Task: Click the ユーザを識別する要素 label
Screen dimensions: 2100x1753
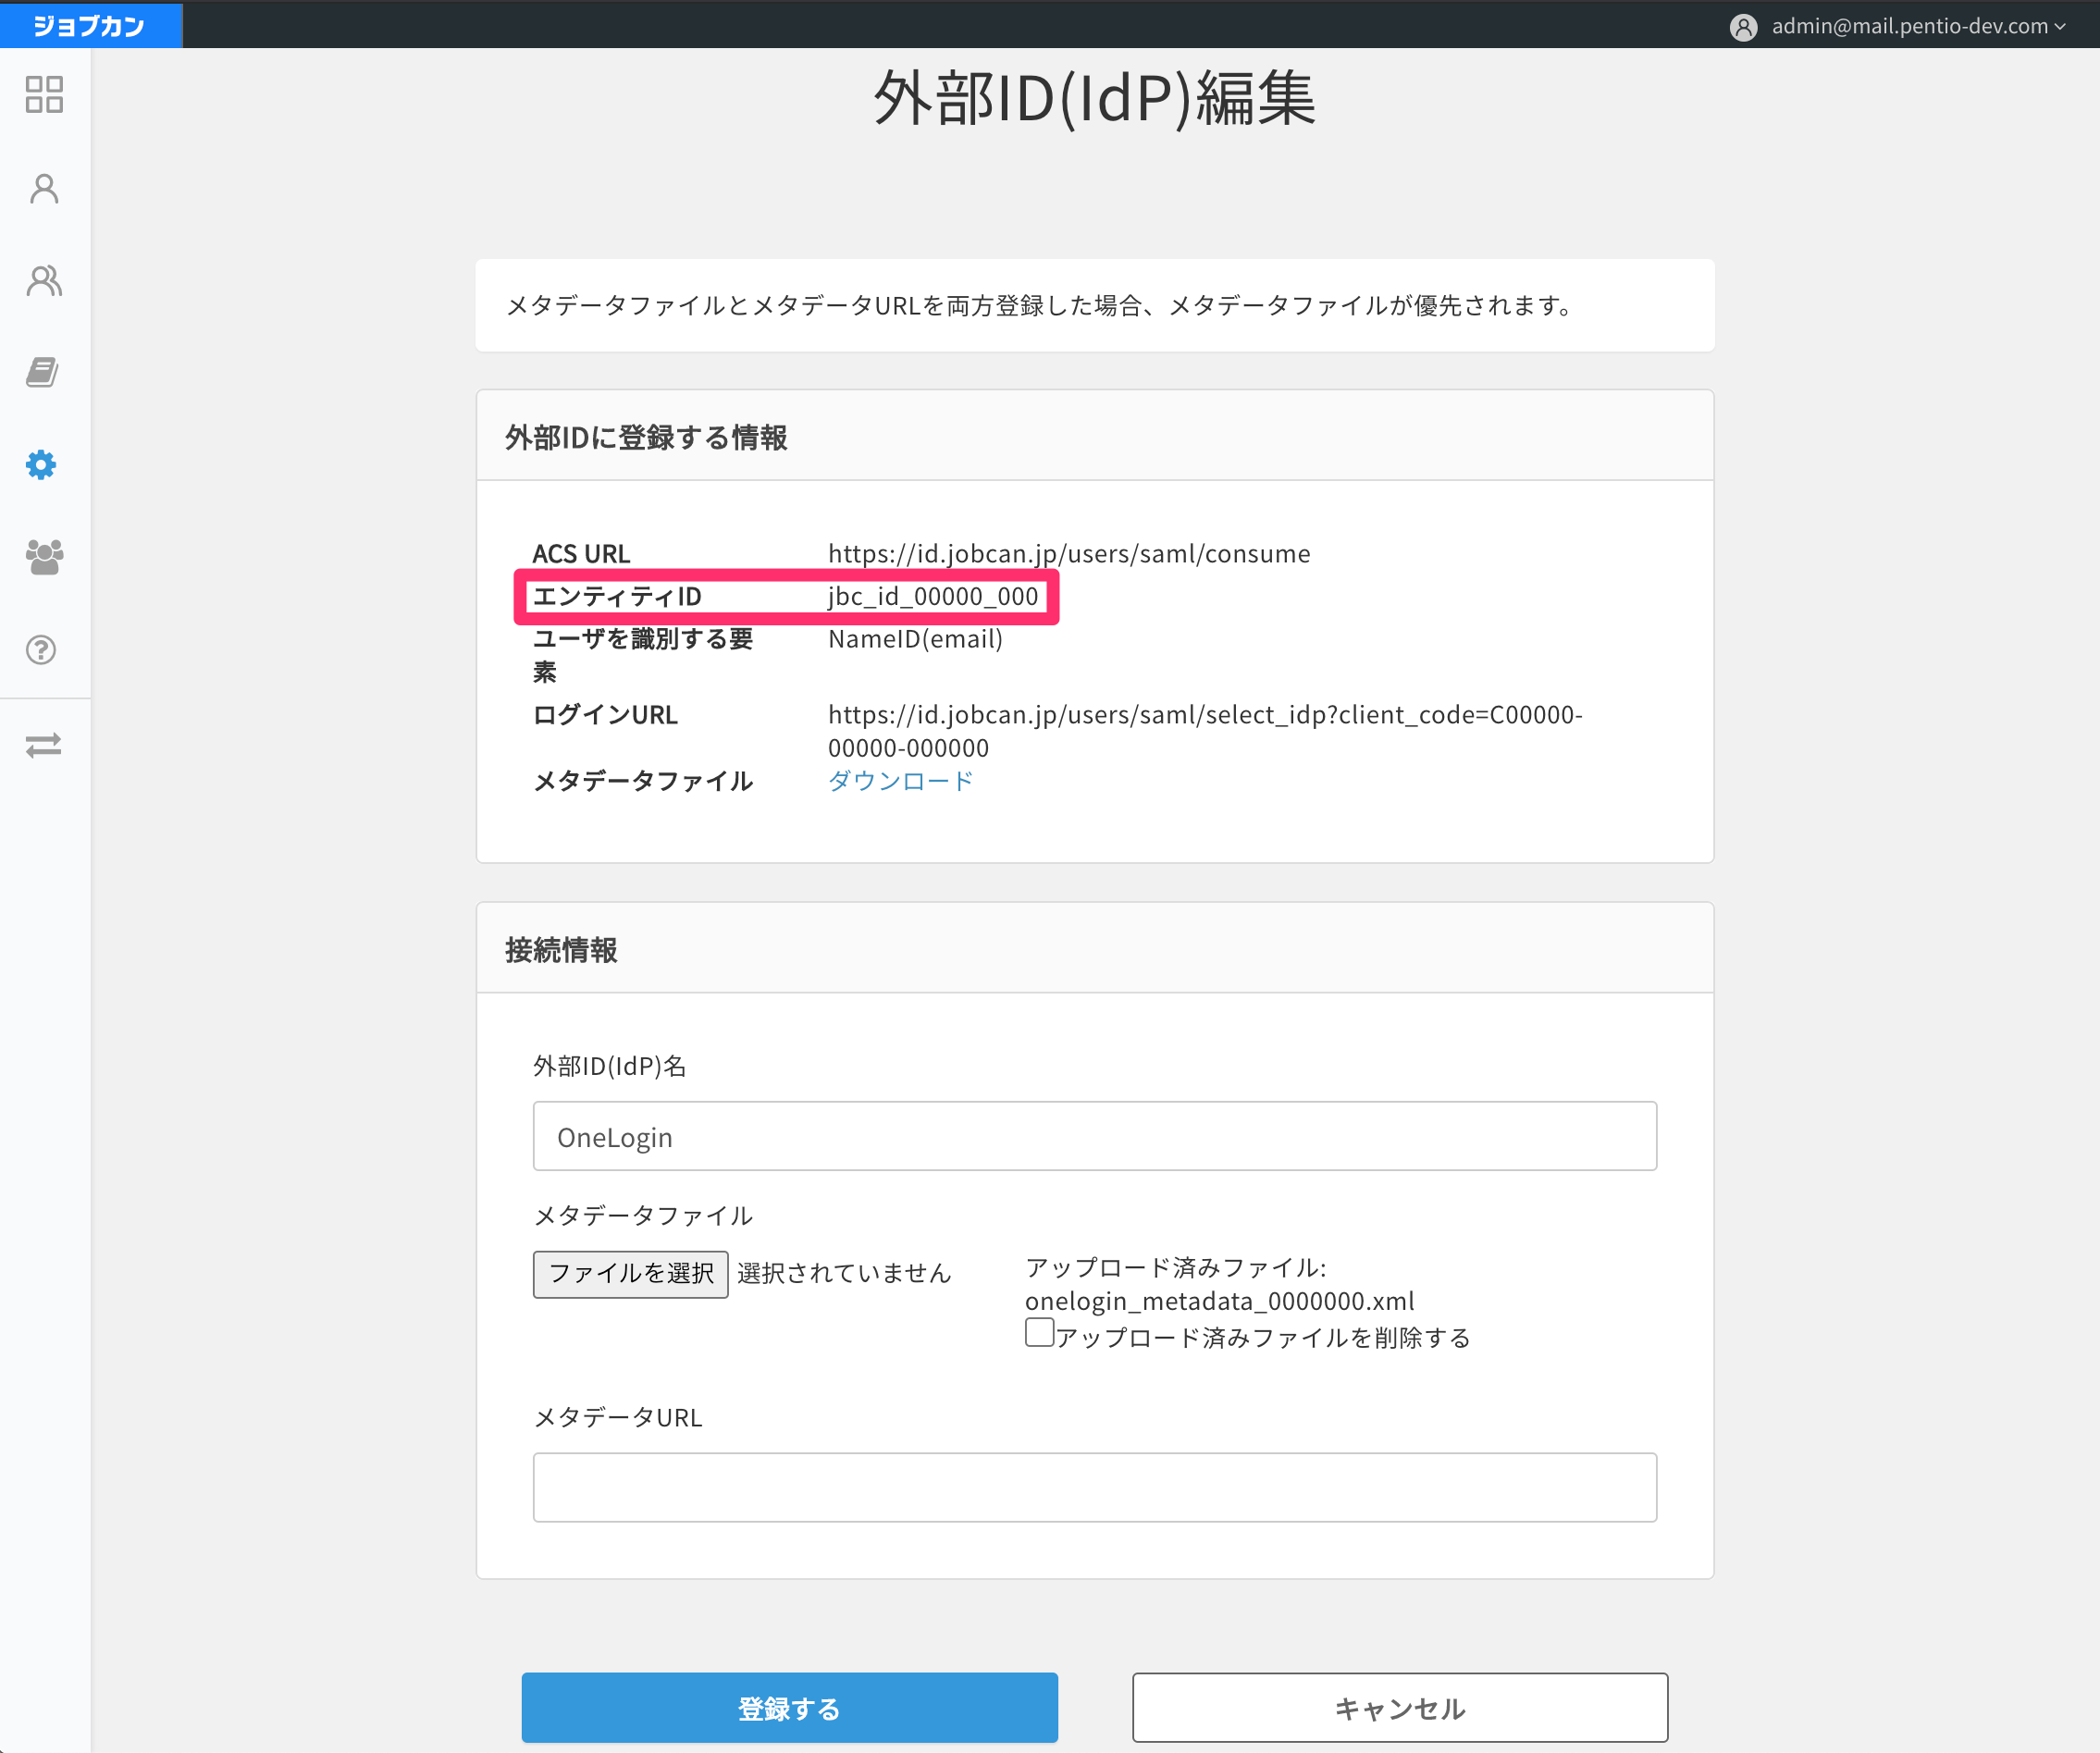Action: point(643,655)
